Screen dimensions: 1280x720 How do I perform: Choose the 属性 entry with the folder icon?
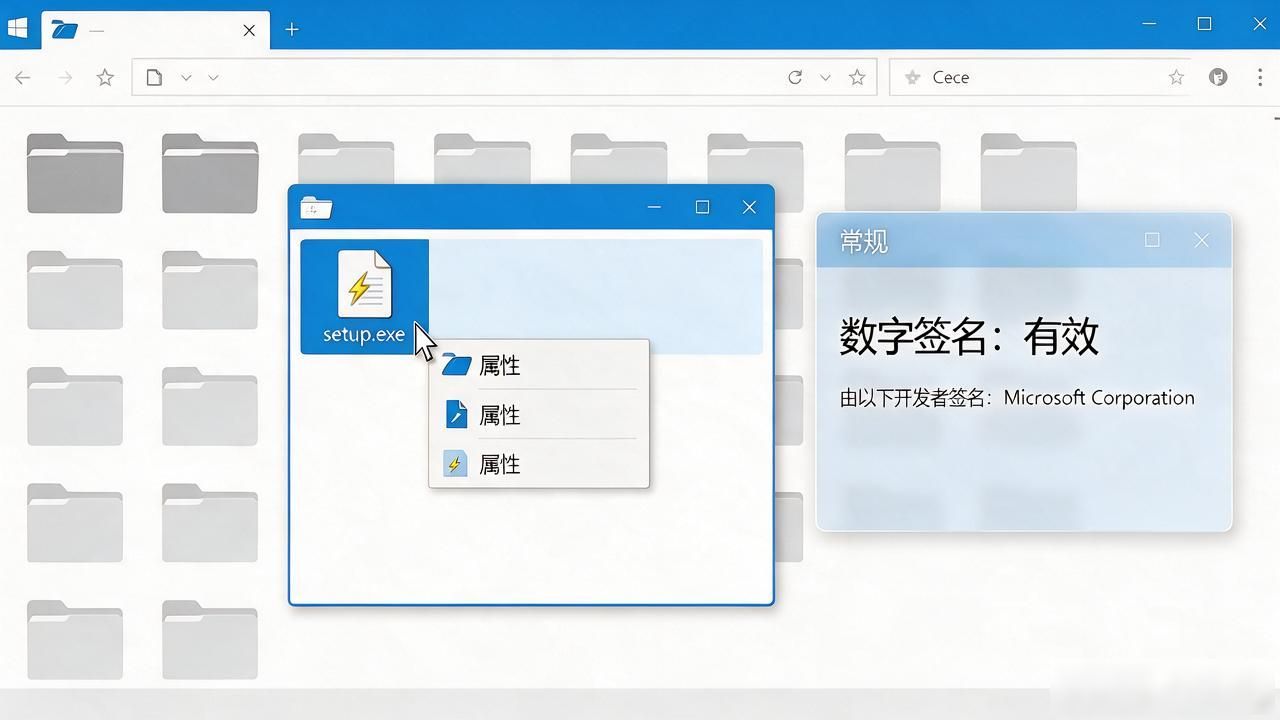point(539,366)
